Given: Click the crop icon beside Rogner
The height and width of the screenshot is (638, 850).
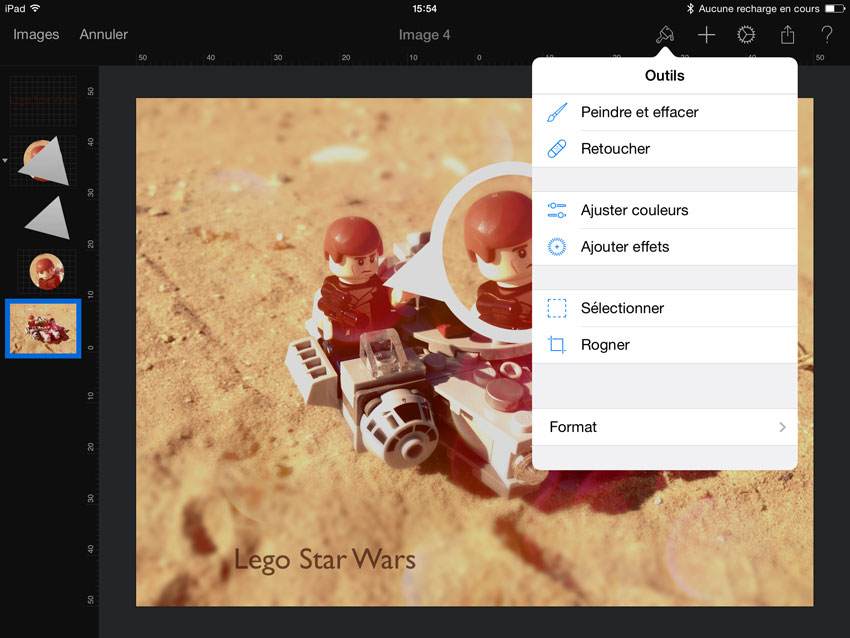Looking at the screenshot, I should [x=557, y=345].
